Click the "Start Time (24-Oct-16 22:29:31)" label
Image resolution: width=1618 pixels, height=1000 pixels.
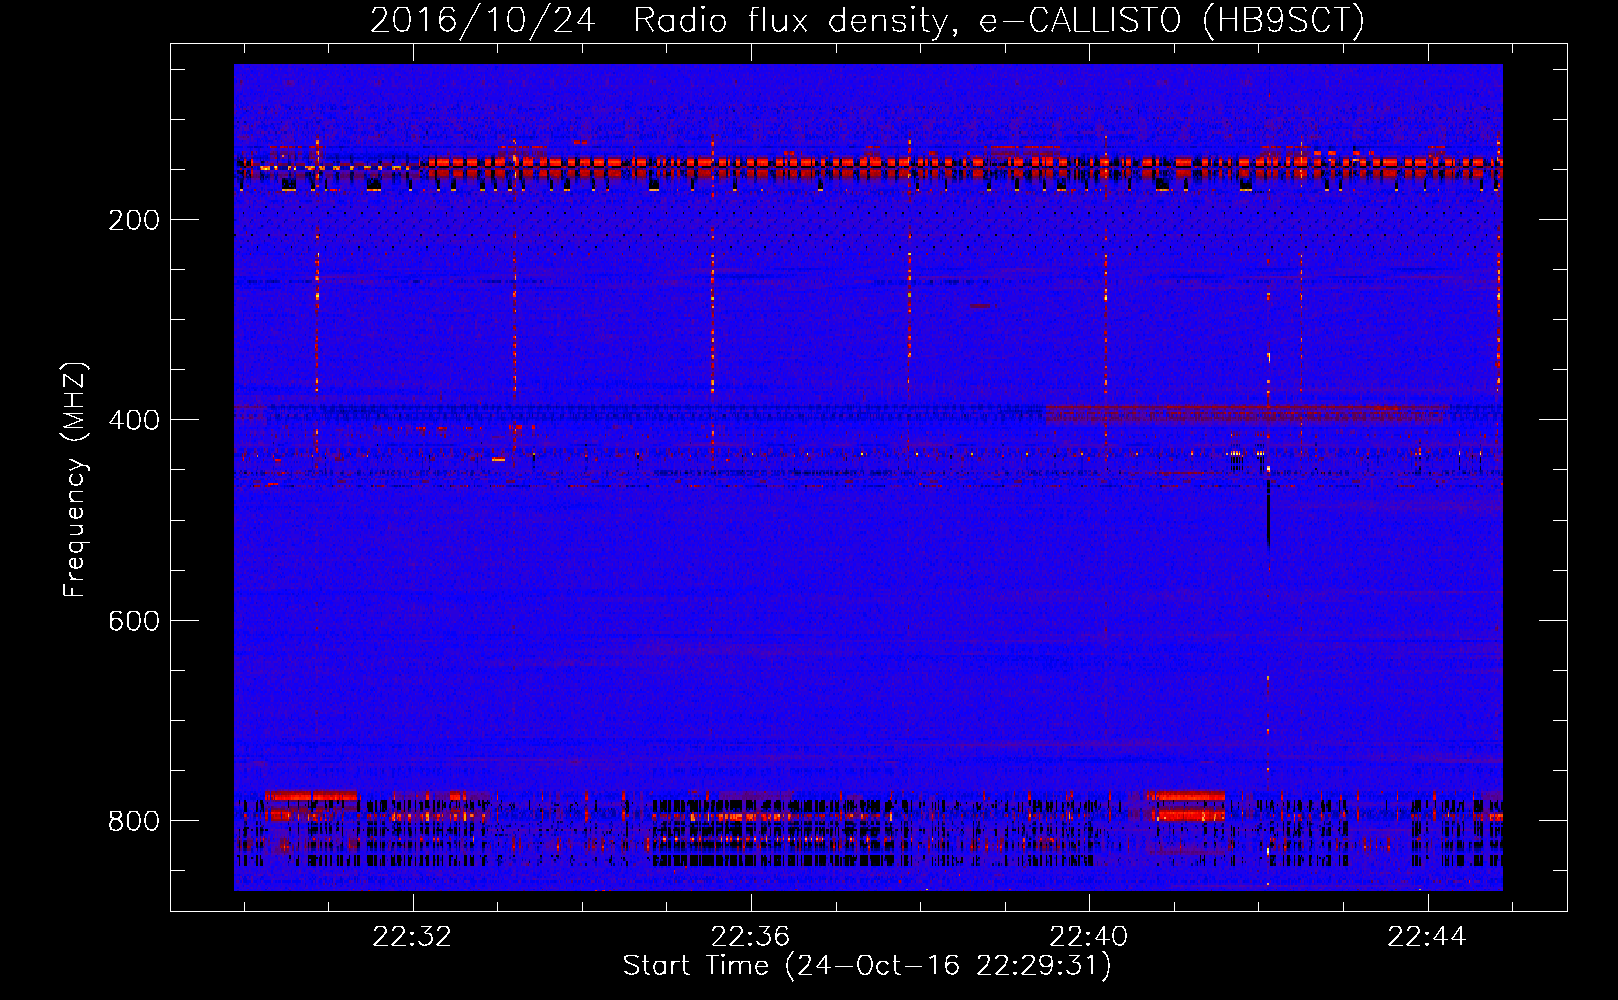click(867, 966)
